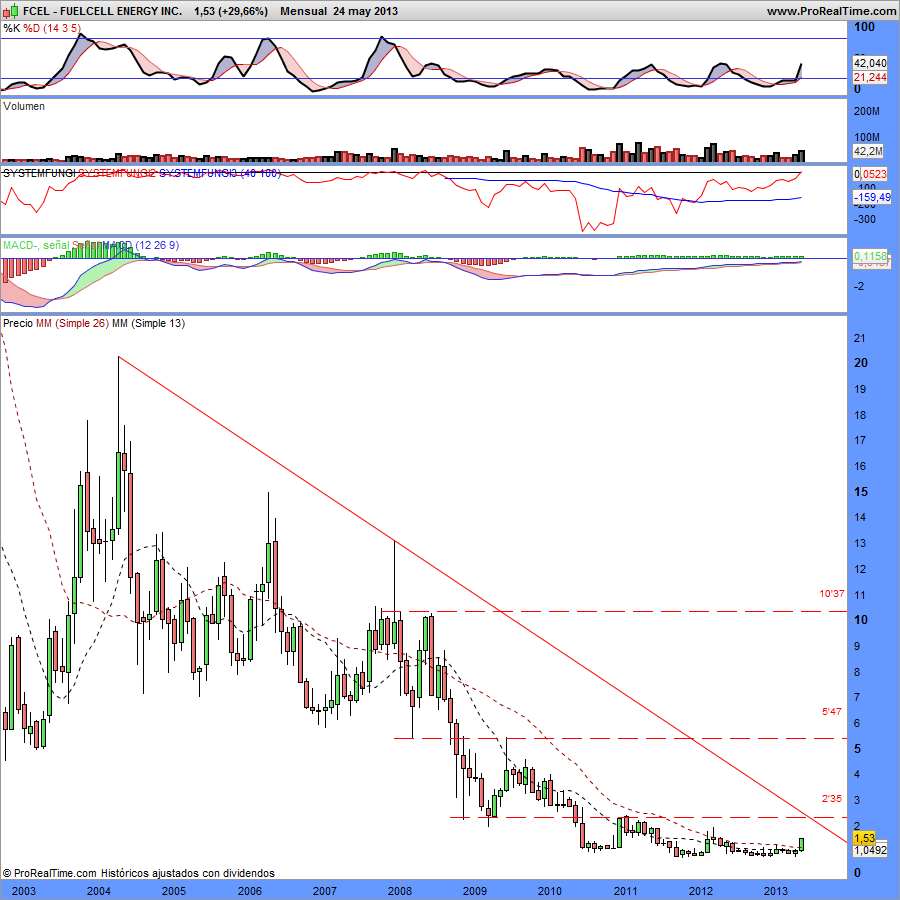Select the 0,1158 MACD value tag

point(870,256)
